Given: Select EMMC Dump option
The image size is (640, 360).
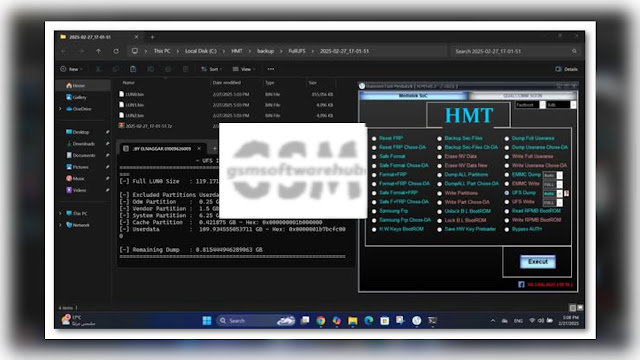Looking at the screenshot, I should (522, 175).
